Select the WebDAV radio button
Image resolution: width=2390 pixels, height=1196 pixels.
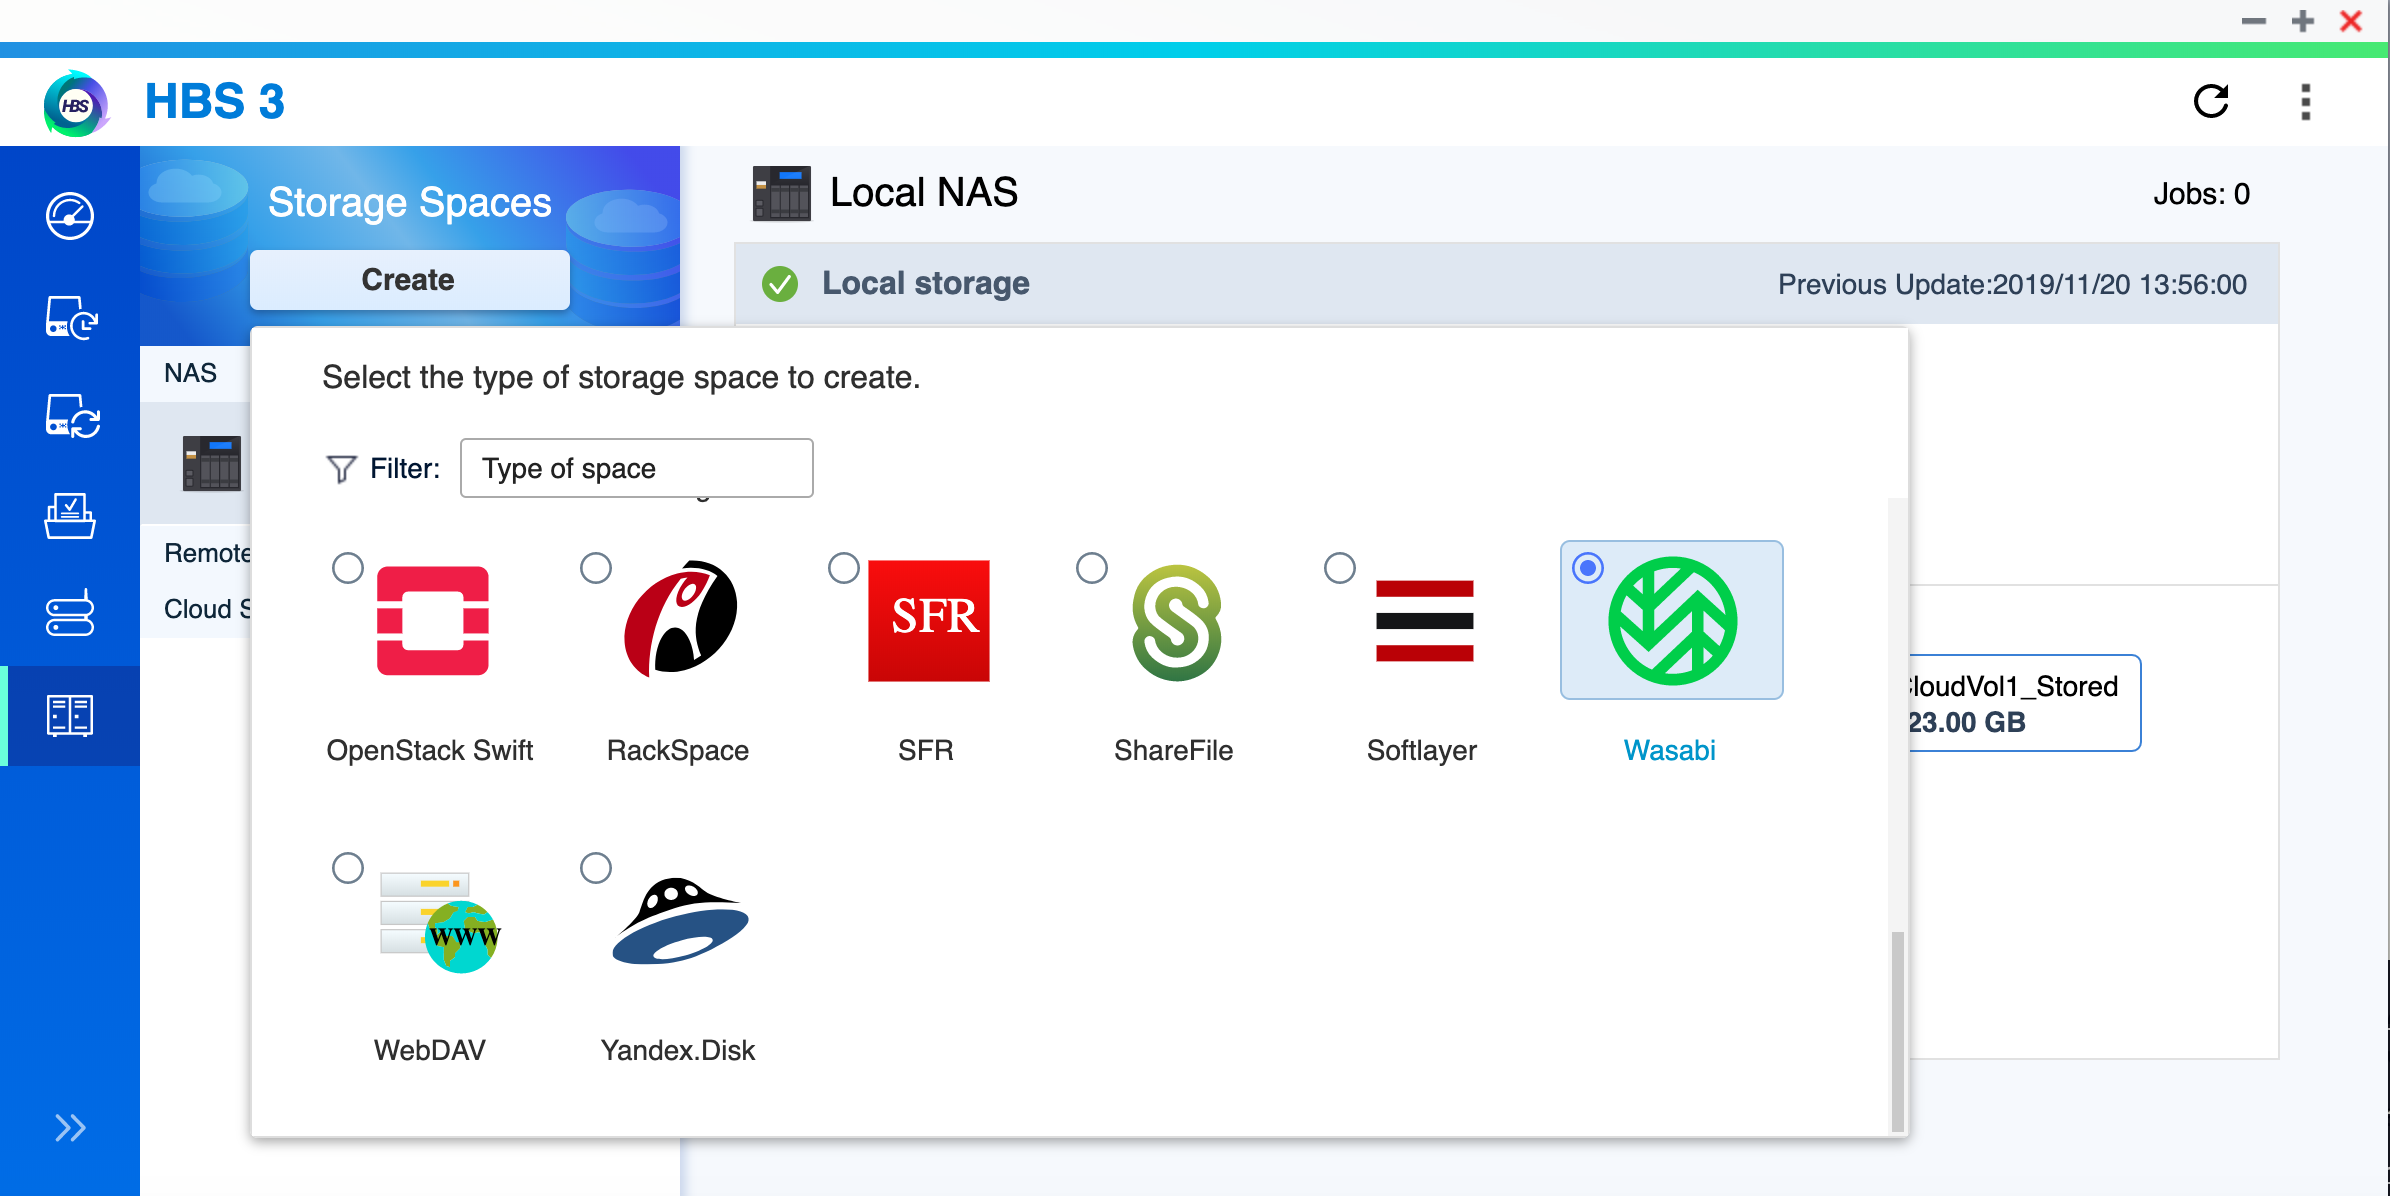(x=348, y=868)
